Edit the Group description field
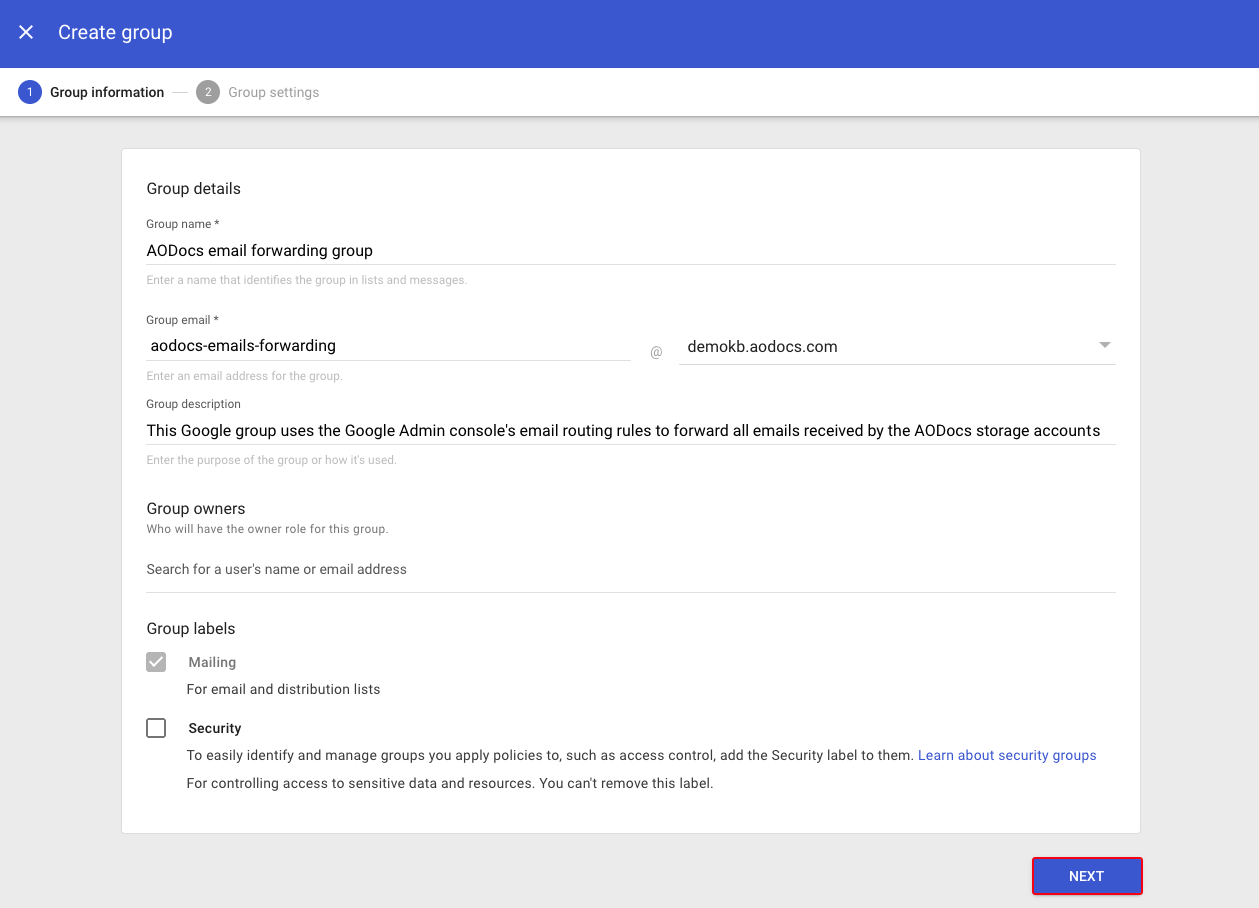This screenshot has height=908, width=1259. [631, 431]
